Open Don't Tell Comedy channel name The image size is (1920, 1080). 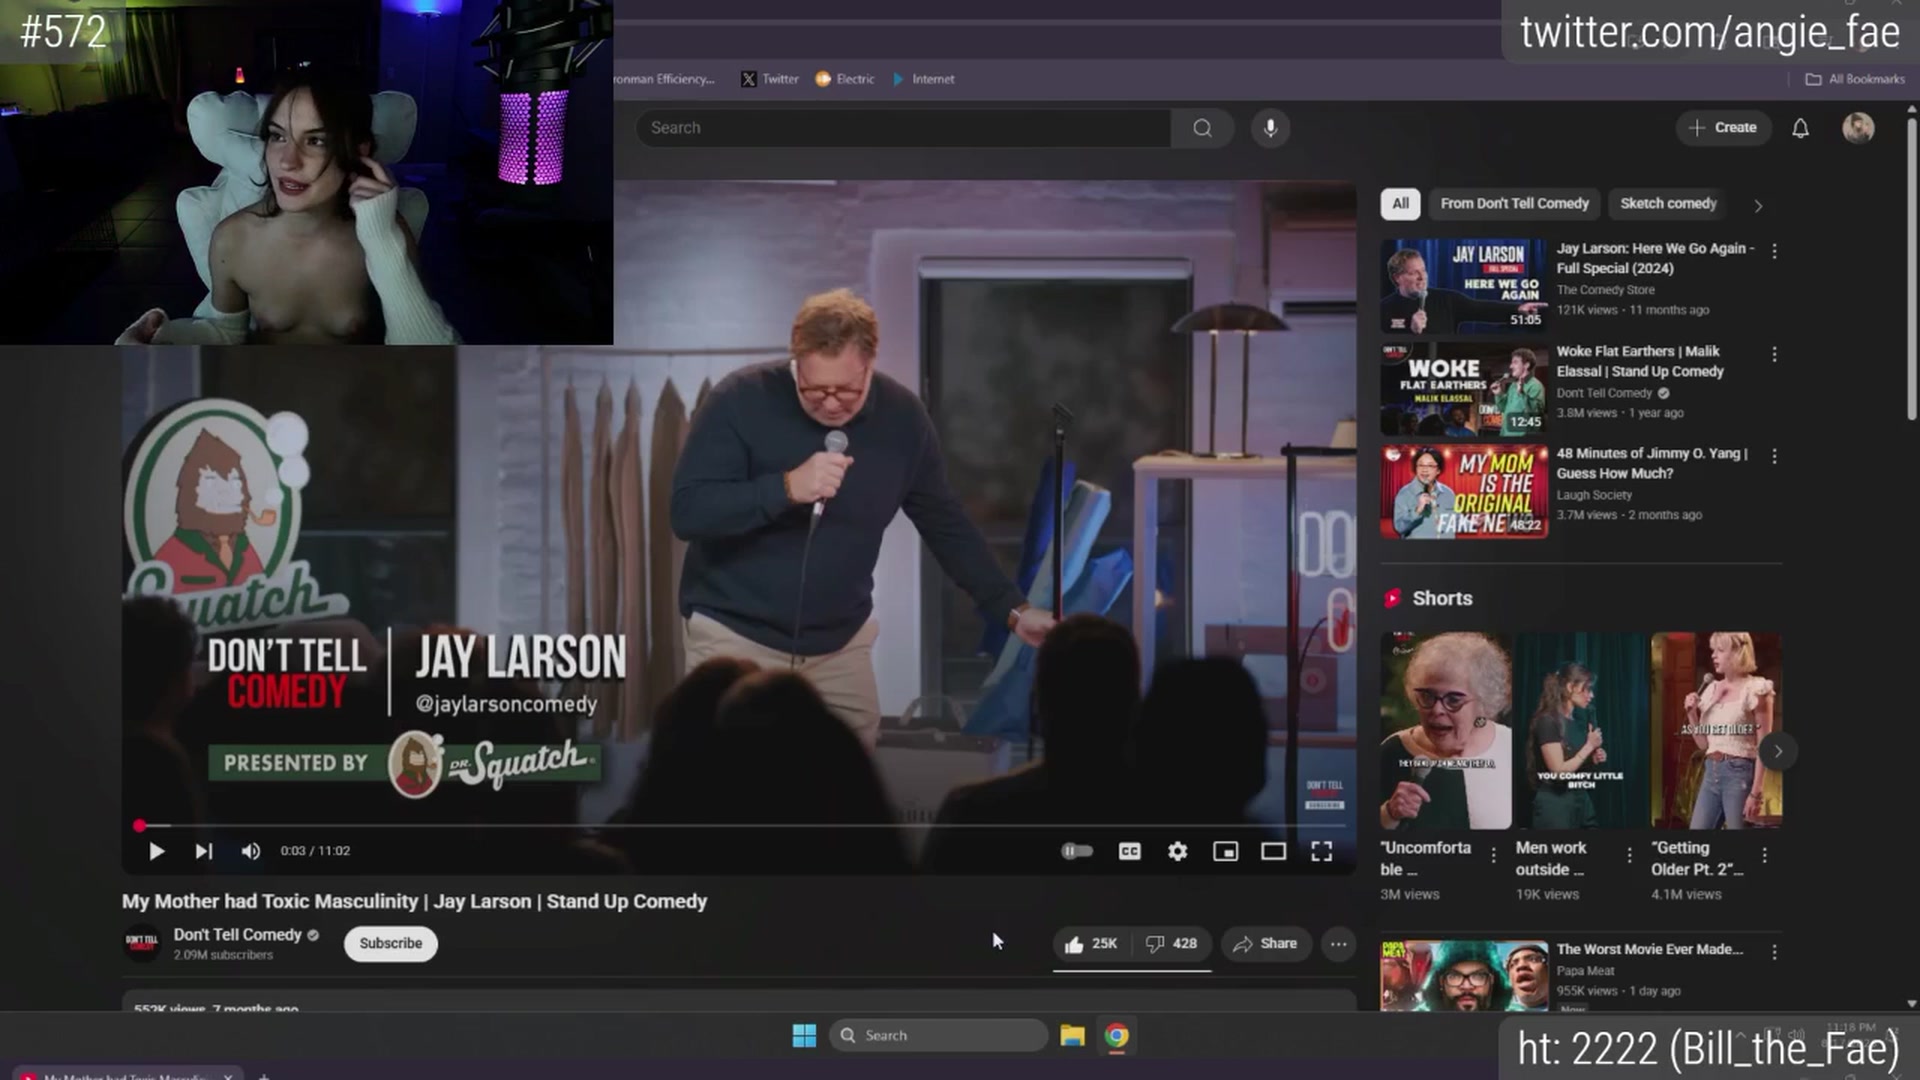click(237, 934)
